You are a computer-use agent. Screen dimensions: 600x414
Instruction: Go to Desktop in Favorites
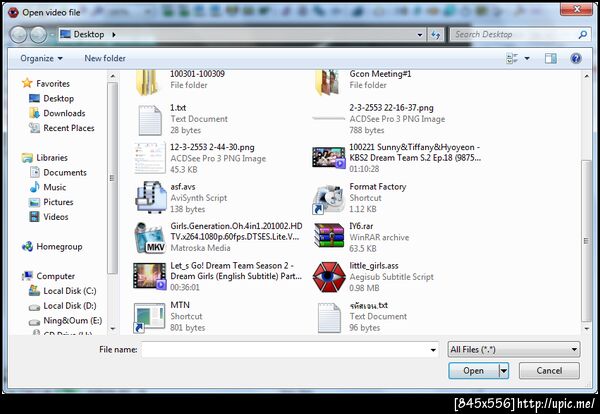[x=59, y=98]
